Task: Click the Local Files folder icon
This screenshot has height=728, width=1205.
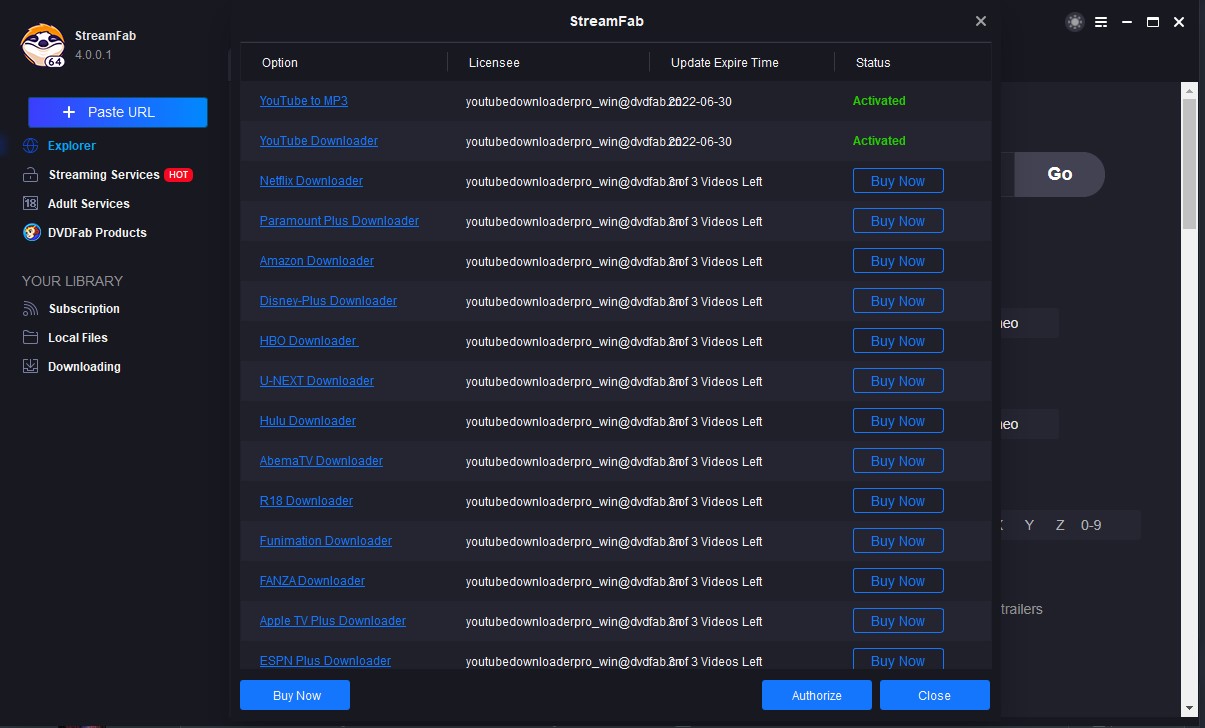Action: pos(30,338)
